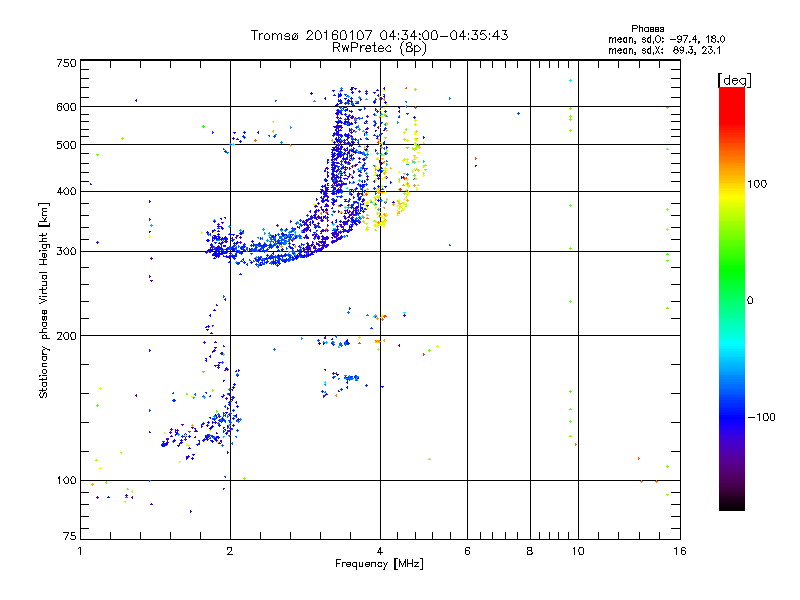Click the y-axis tick label '200'
The image size is (800, 600).
(66, 336)
